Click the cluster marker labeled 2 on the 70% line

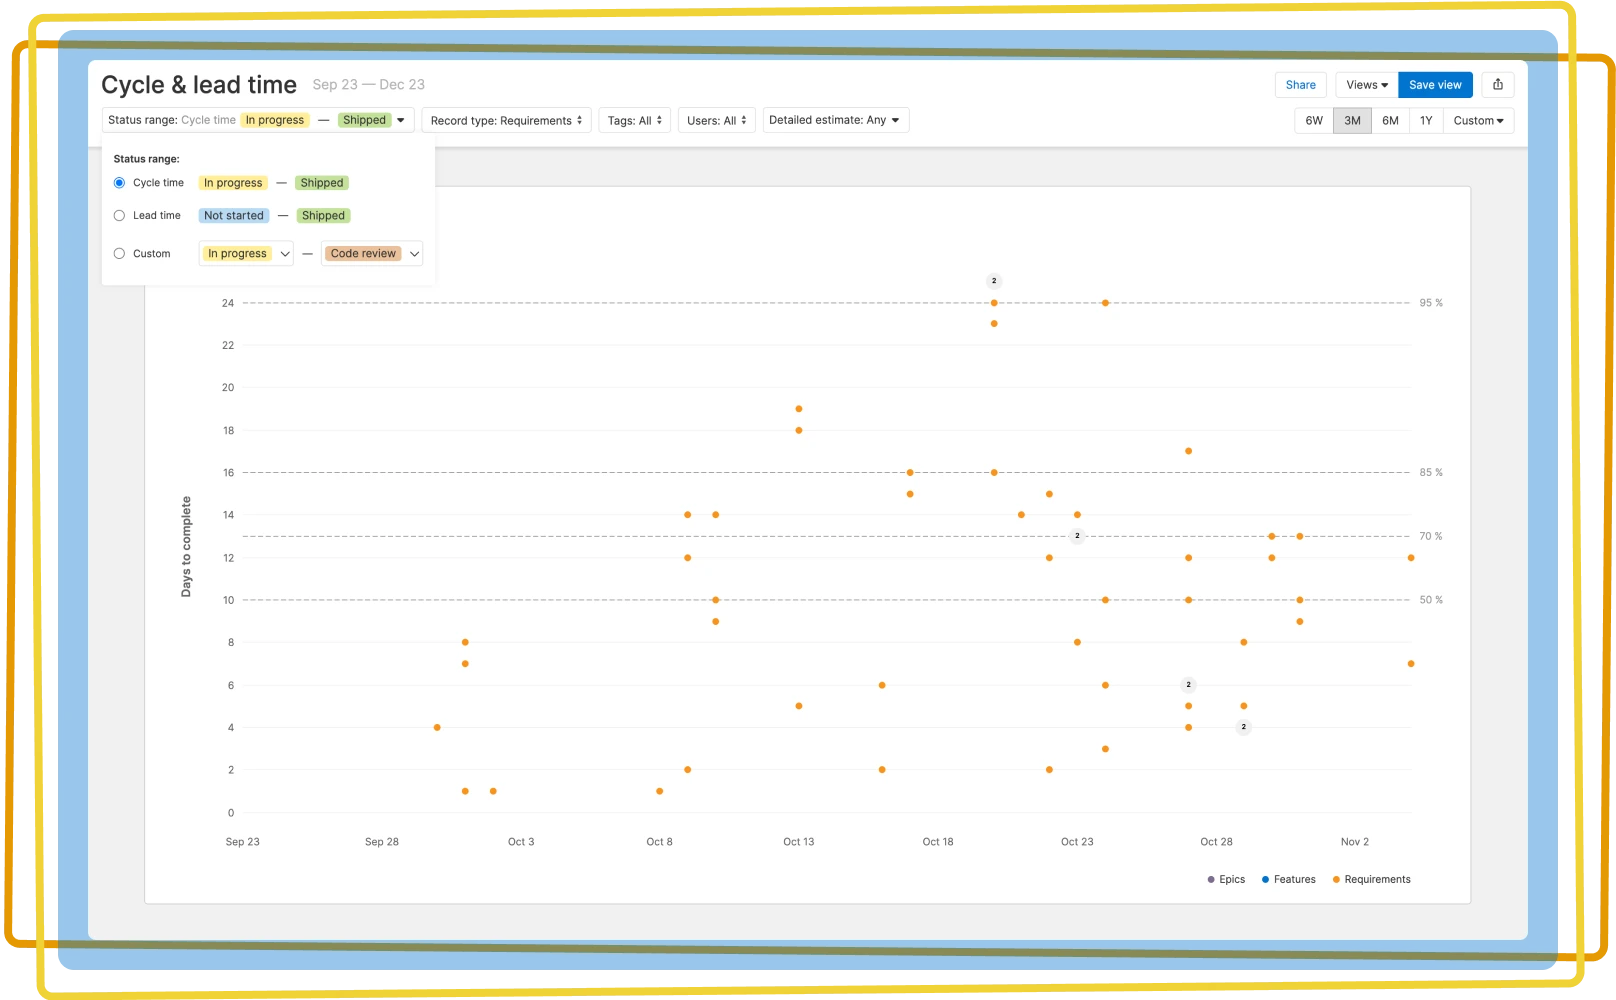pyautogui.click(x=1077, y=536)
